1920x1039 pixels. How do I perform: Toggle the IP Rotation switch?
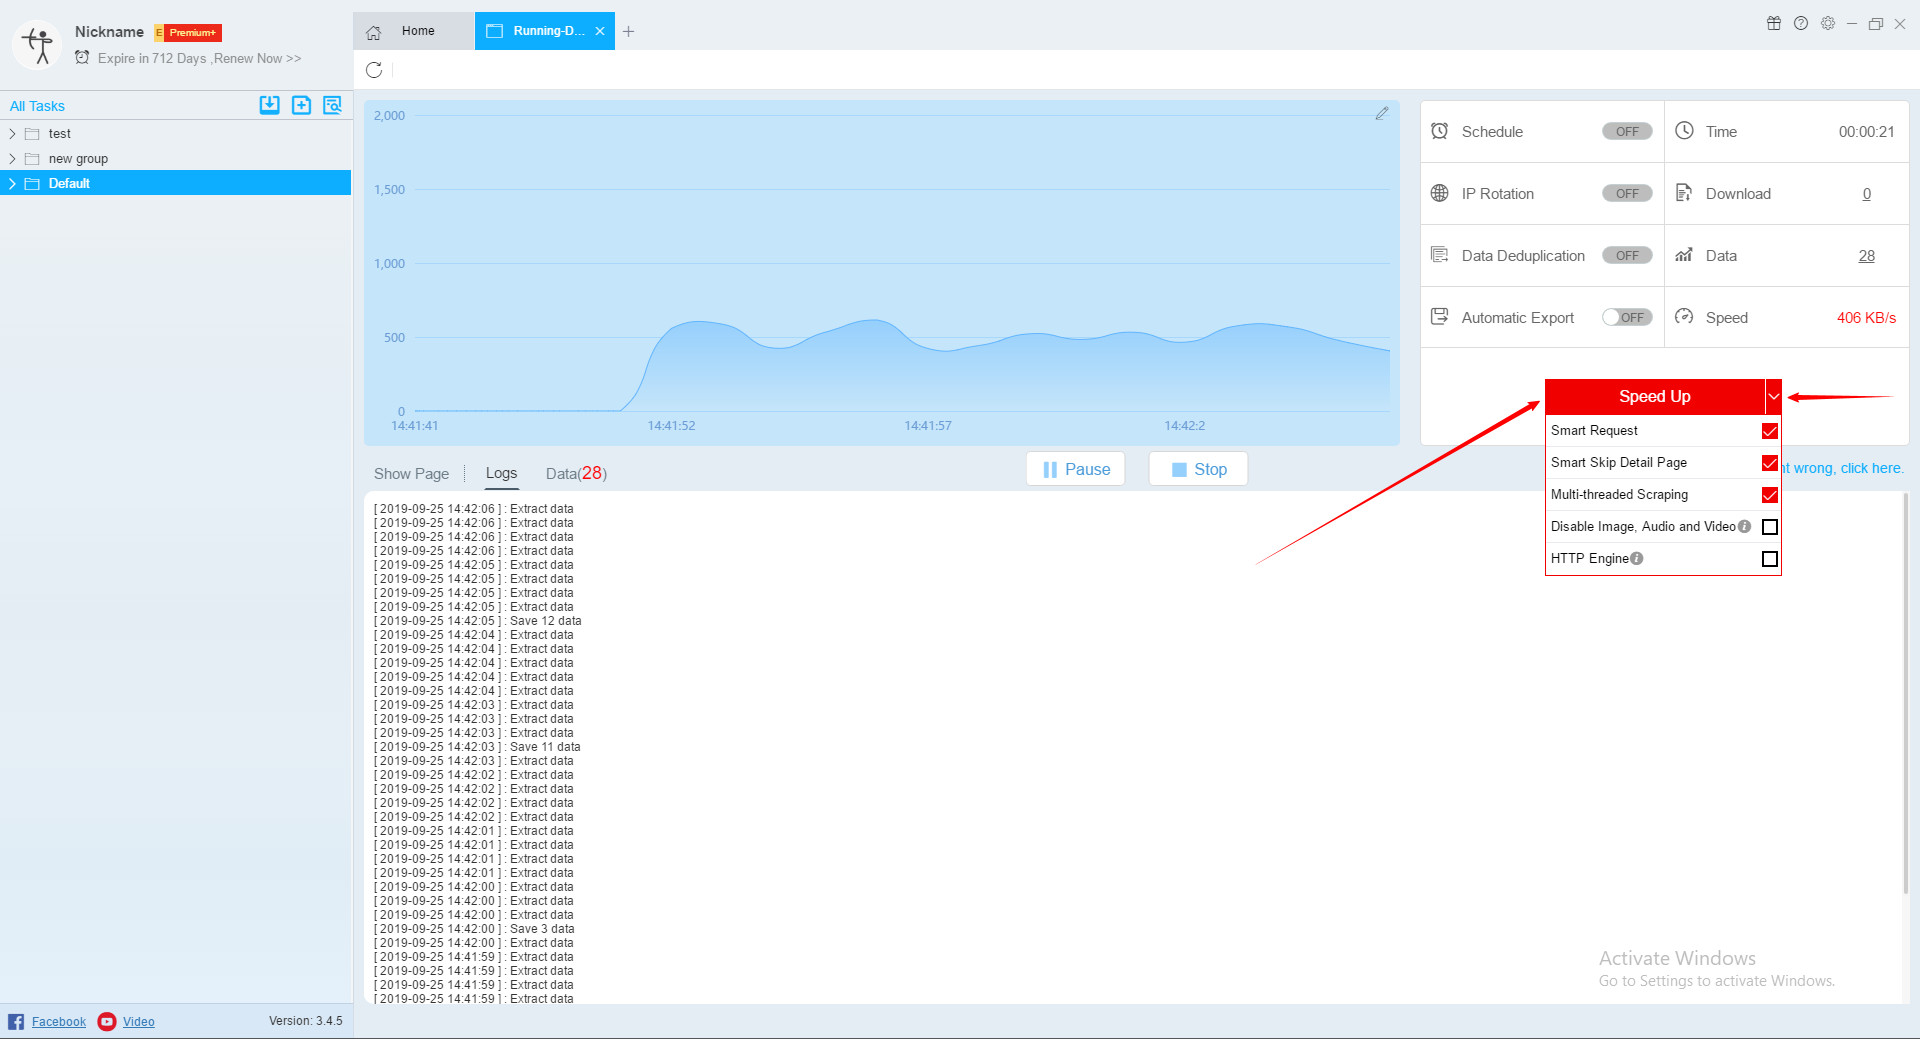coord(1627,193)
